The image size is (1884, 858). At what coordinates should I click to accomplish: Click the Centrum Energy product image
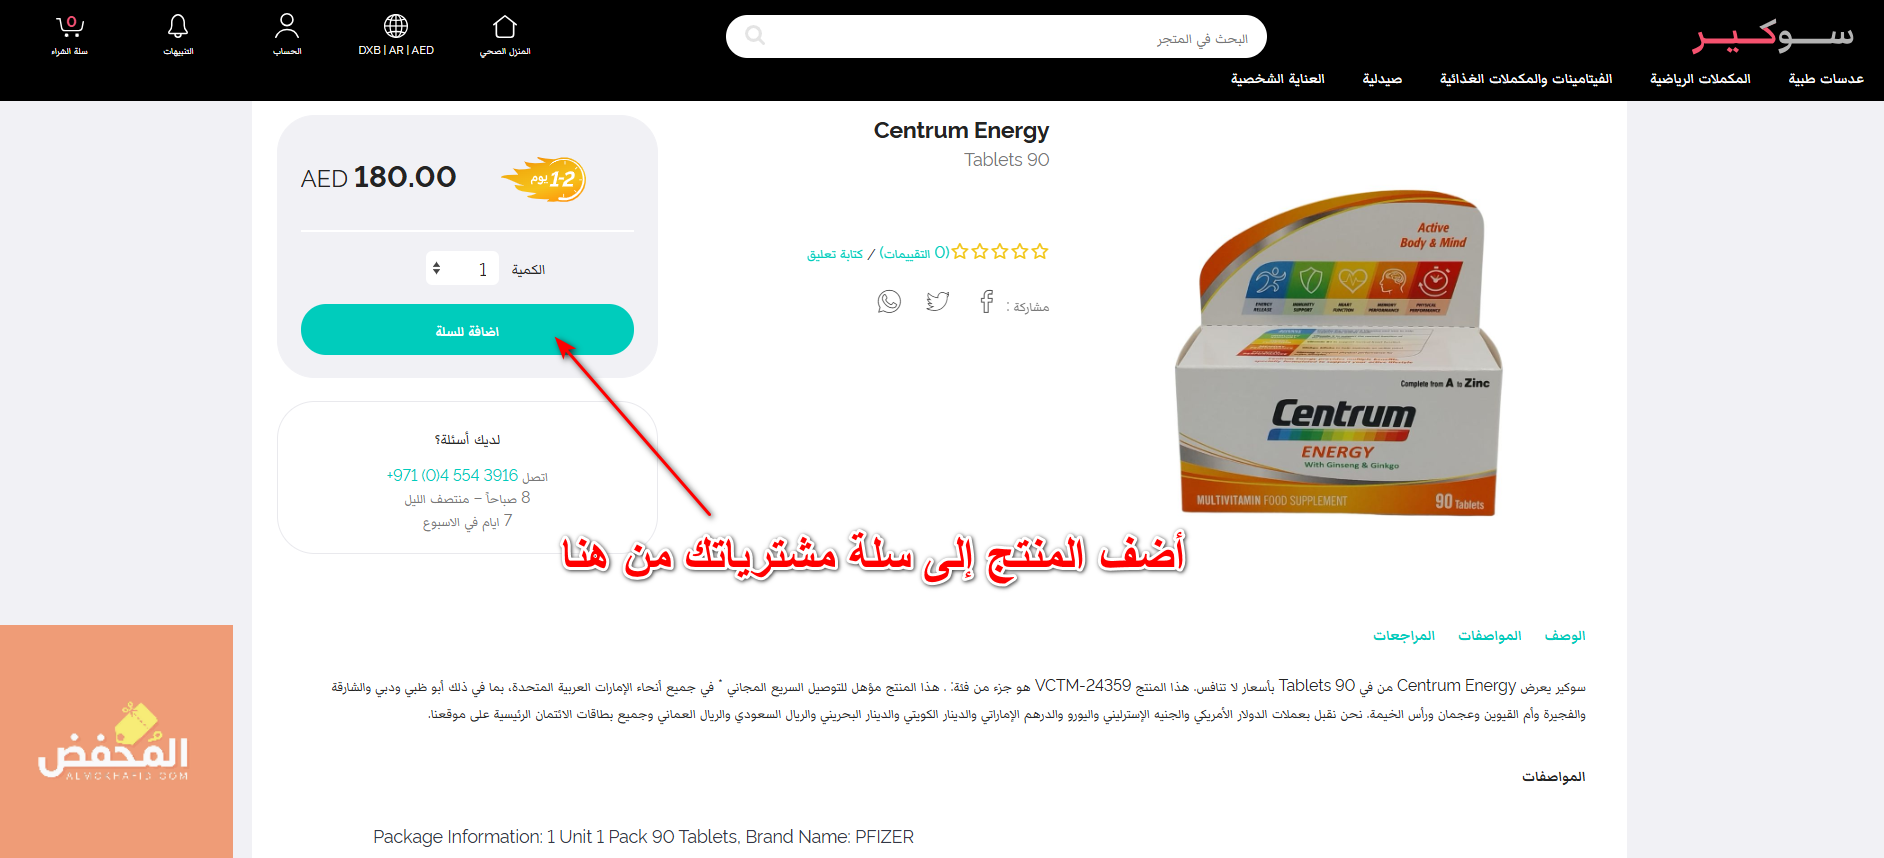[x=1338, y=352]
